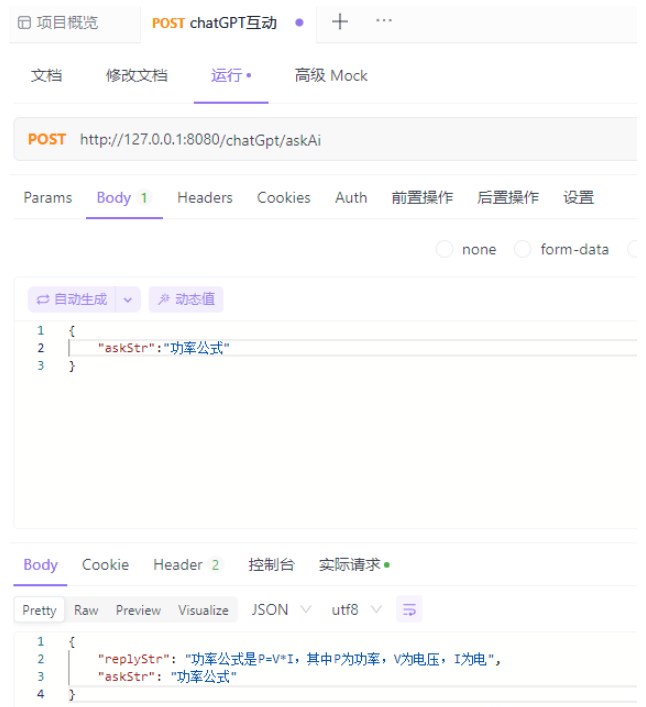
Task: Toggle the word wrap icon
Action: pos(409,609)
